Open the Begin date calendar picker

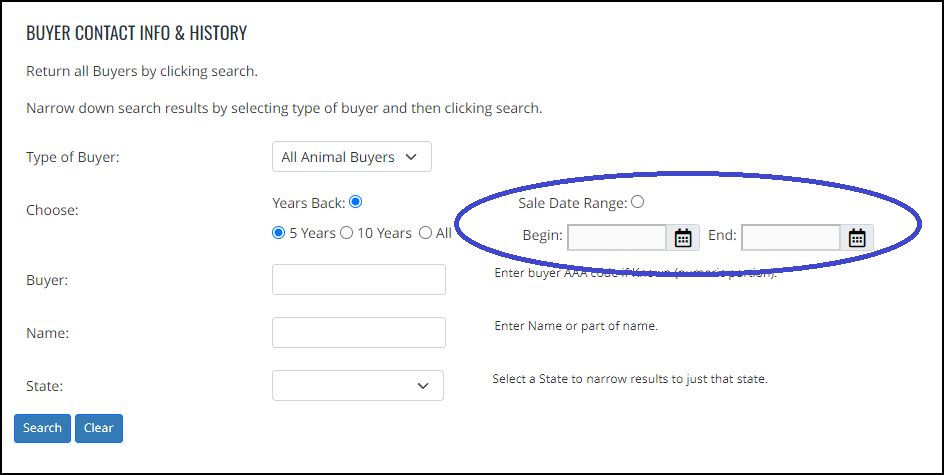click(x=683, y=237)
